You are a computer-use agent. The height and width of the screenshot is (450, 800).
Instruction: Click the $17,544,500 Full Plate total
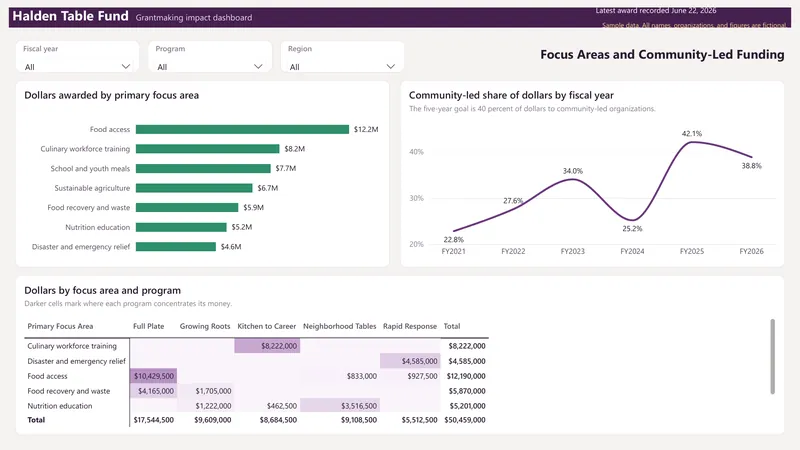[x=154, y=420]
